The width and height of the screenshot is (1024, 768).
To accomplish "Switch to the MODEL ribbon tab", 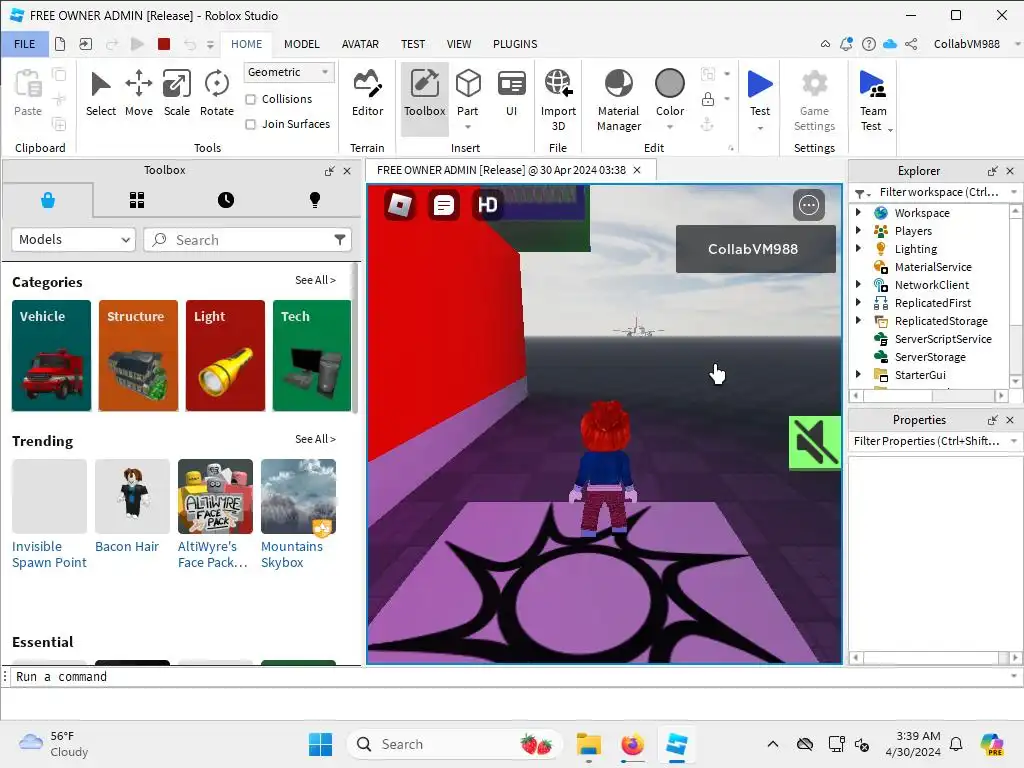I will pos(302,44).
